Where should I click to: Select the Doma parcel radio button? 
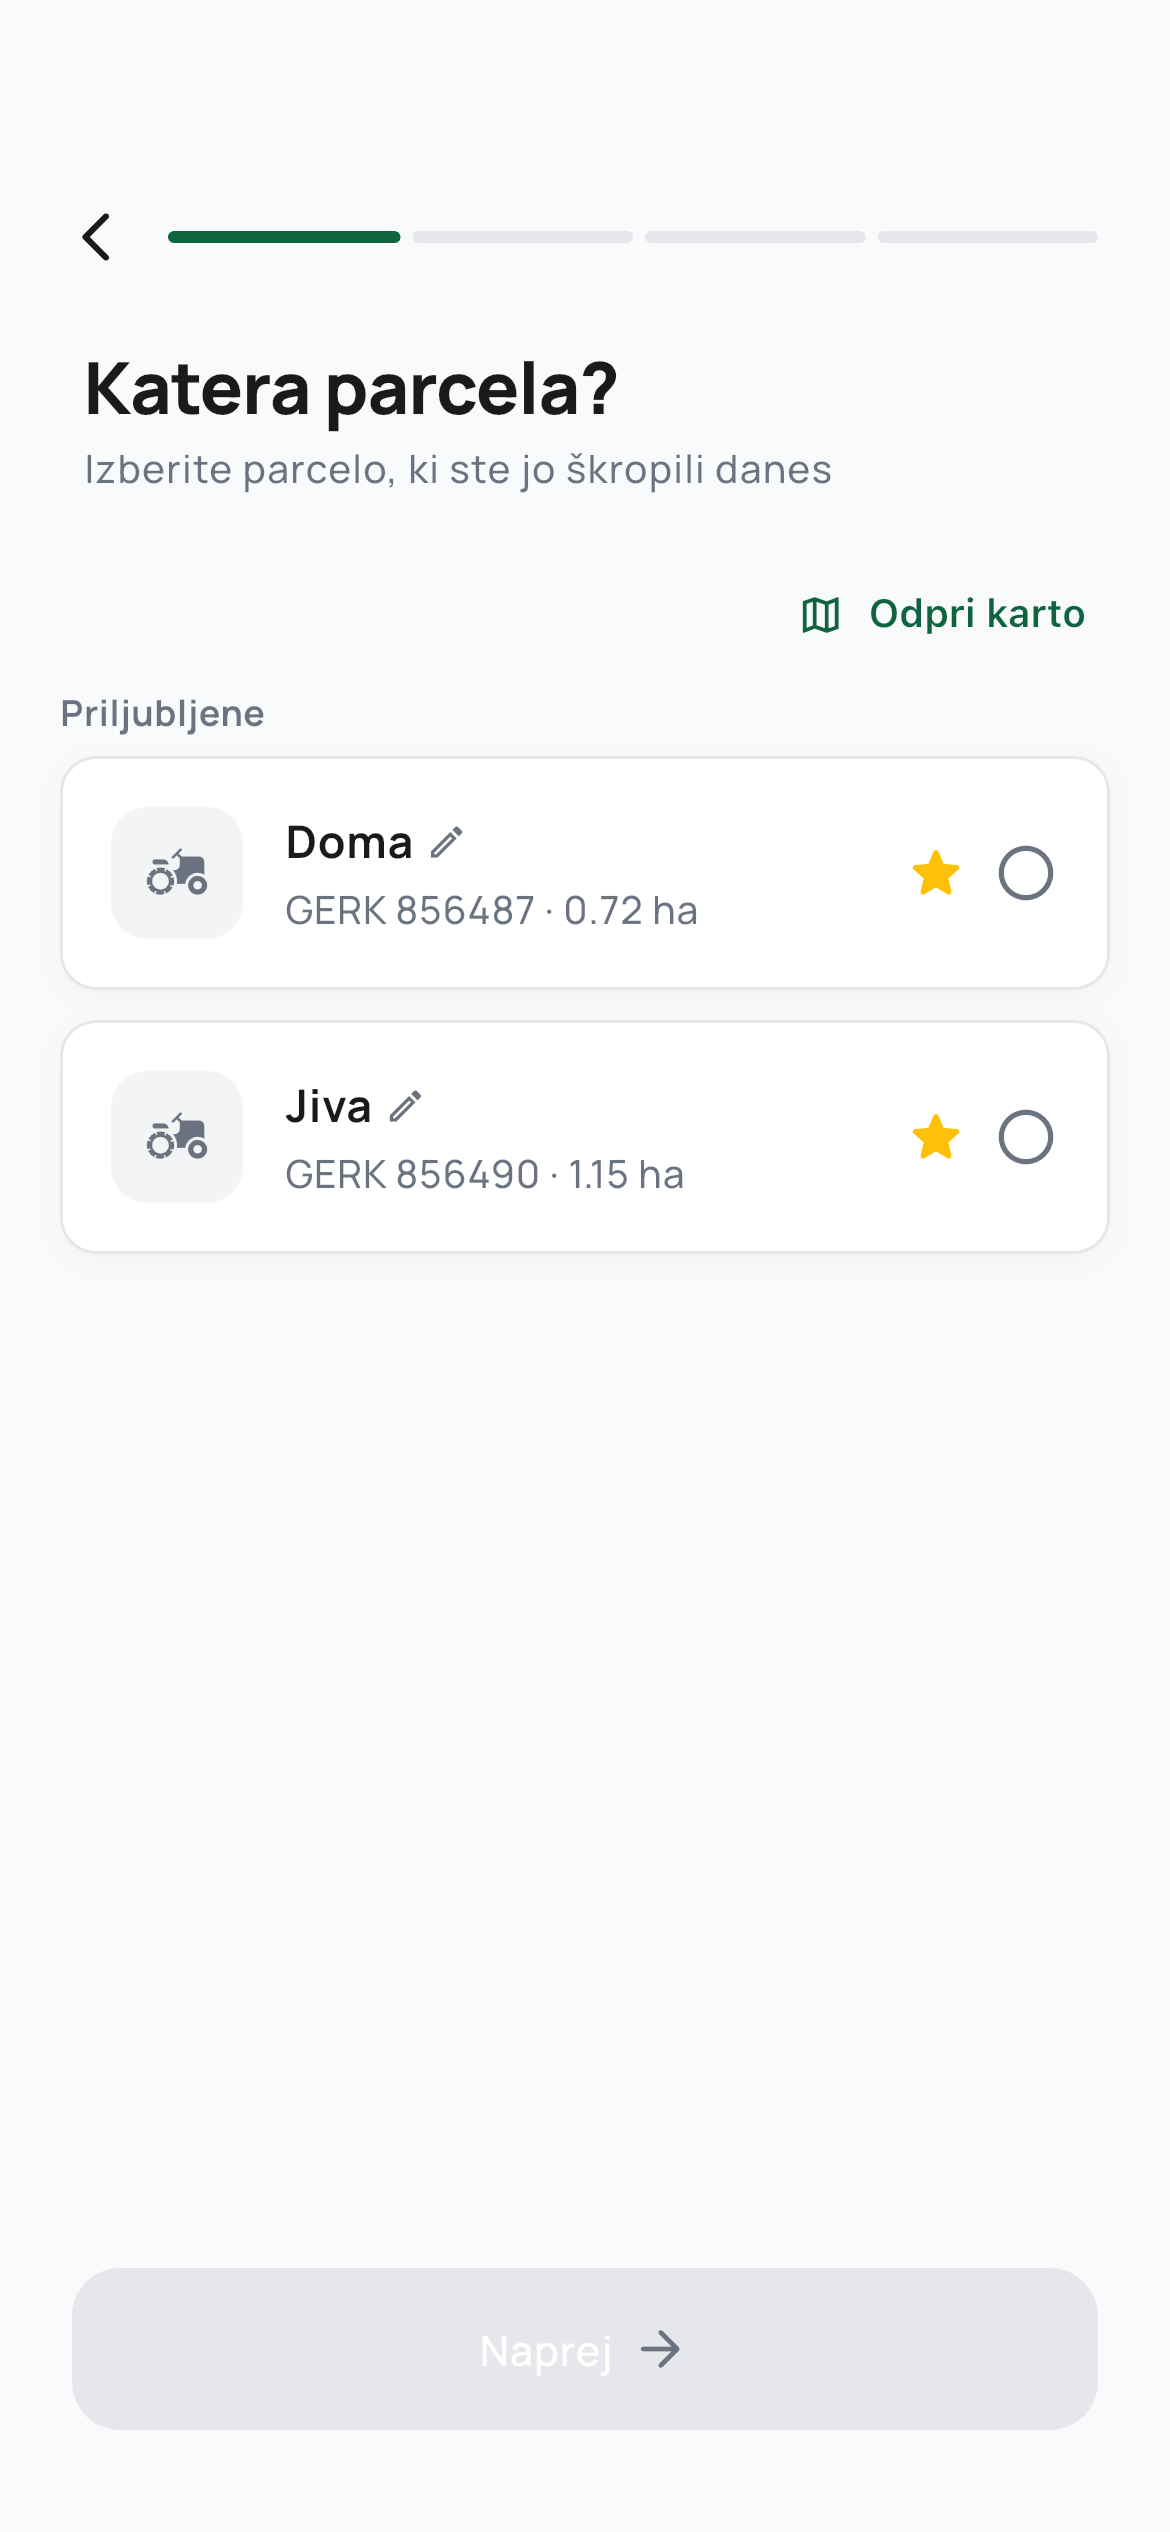pyautogui.click(x=1025, y=873)
